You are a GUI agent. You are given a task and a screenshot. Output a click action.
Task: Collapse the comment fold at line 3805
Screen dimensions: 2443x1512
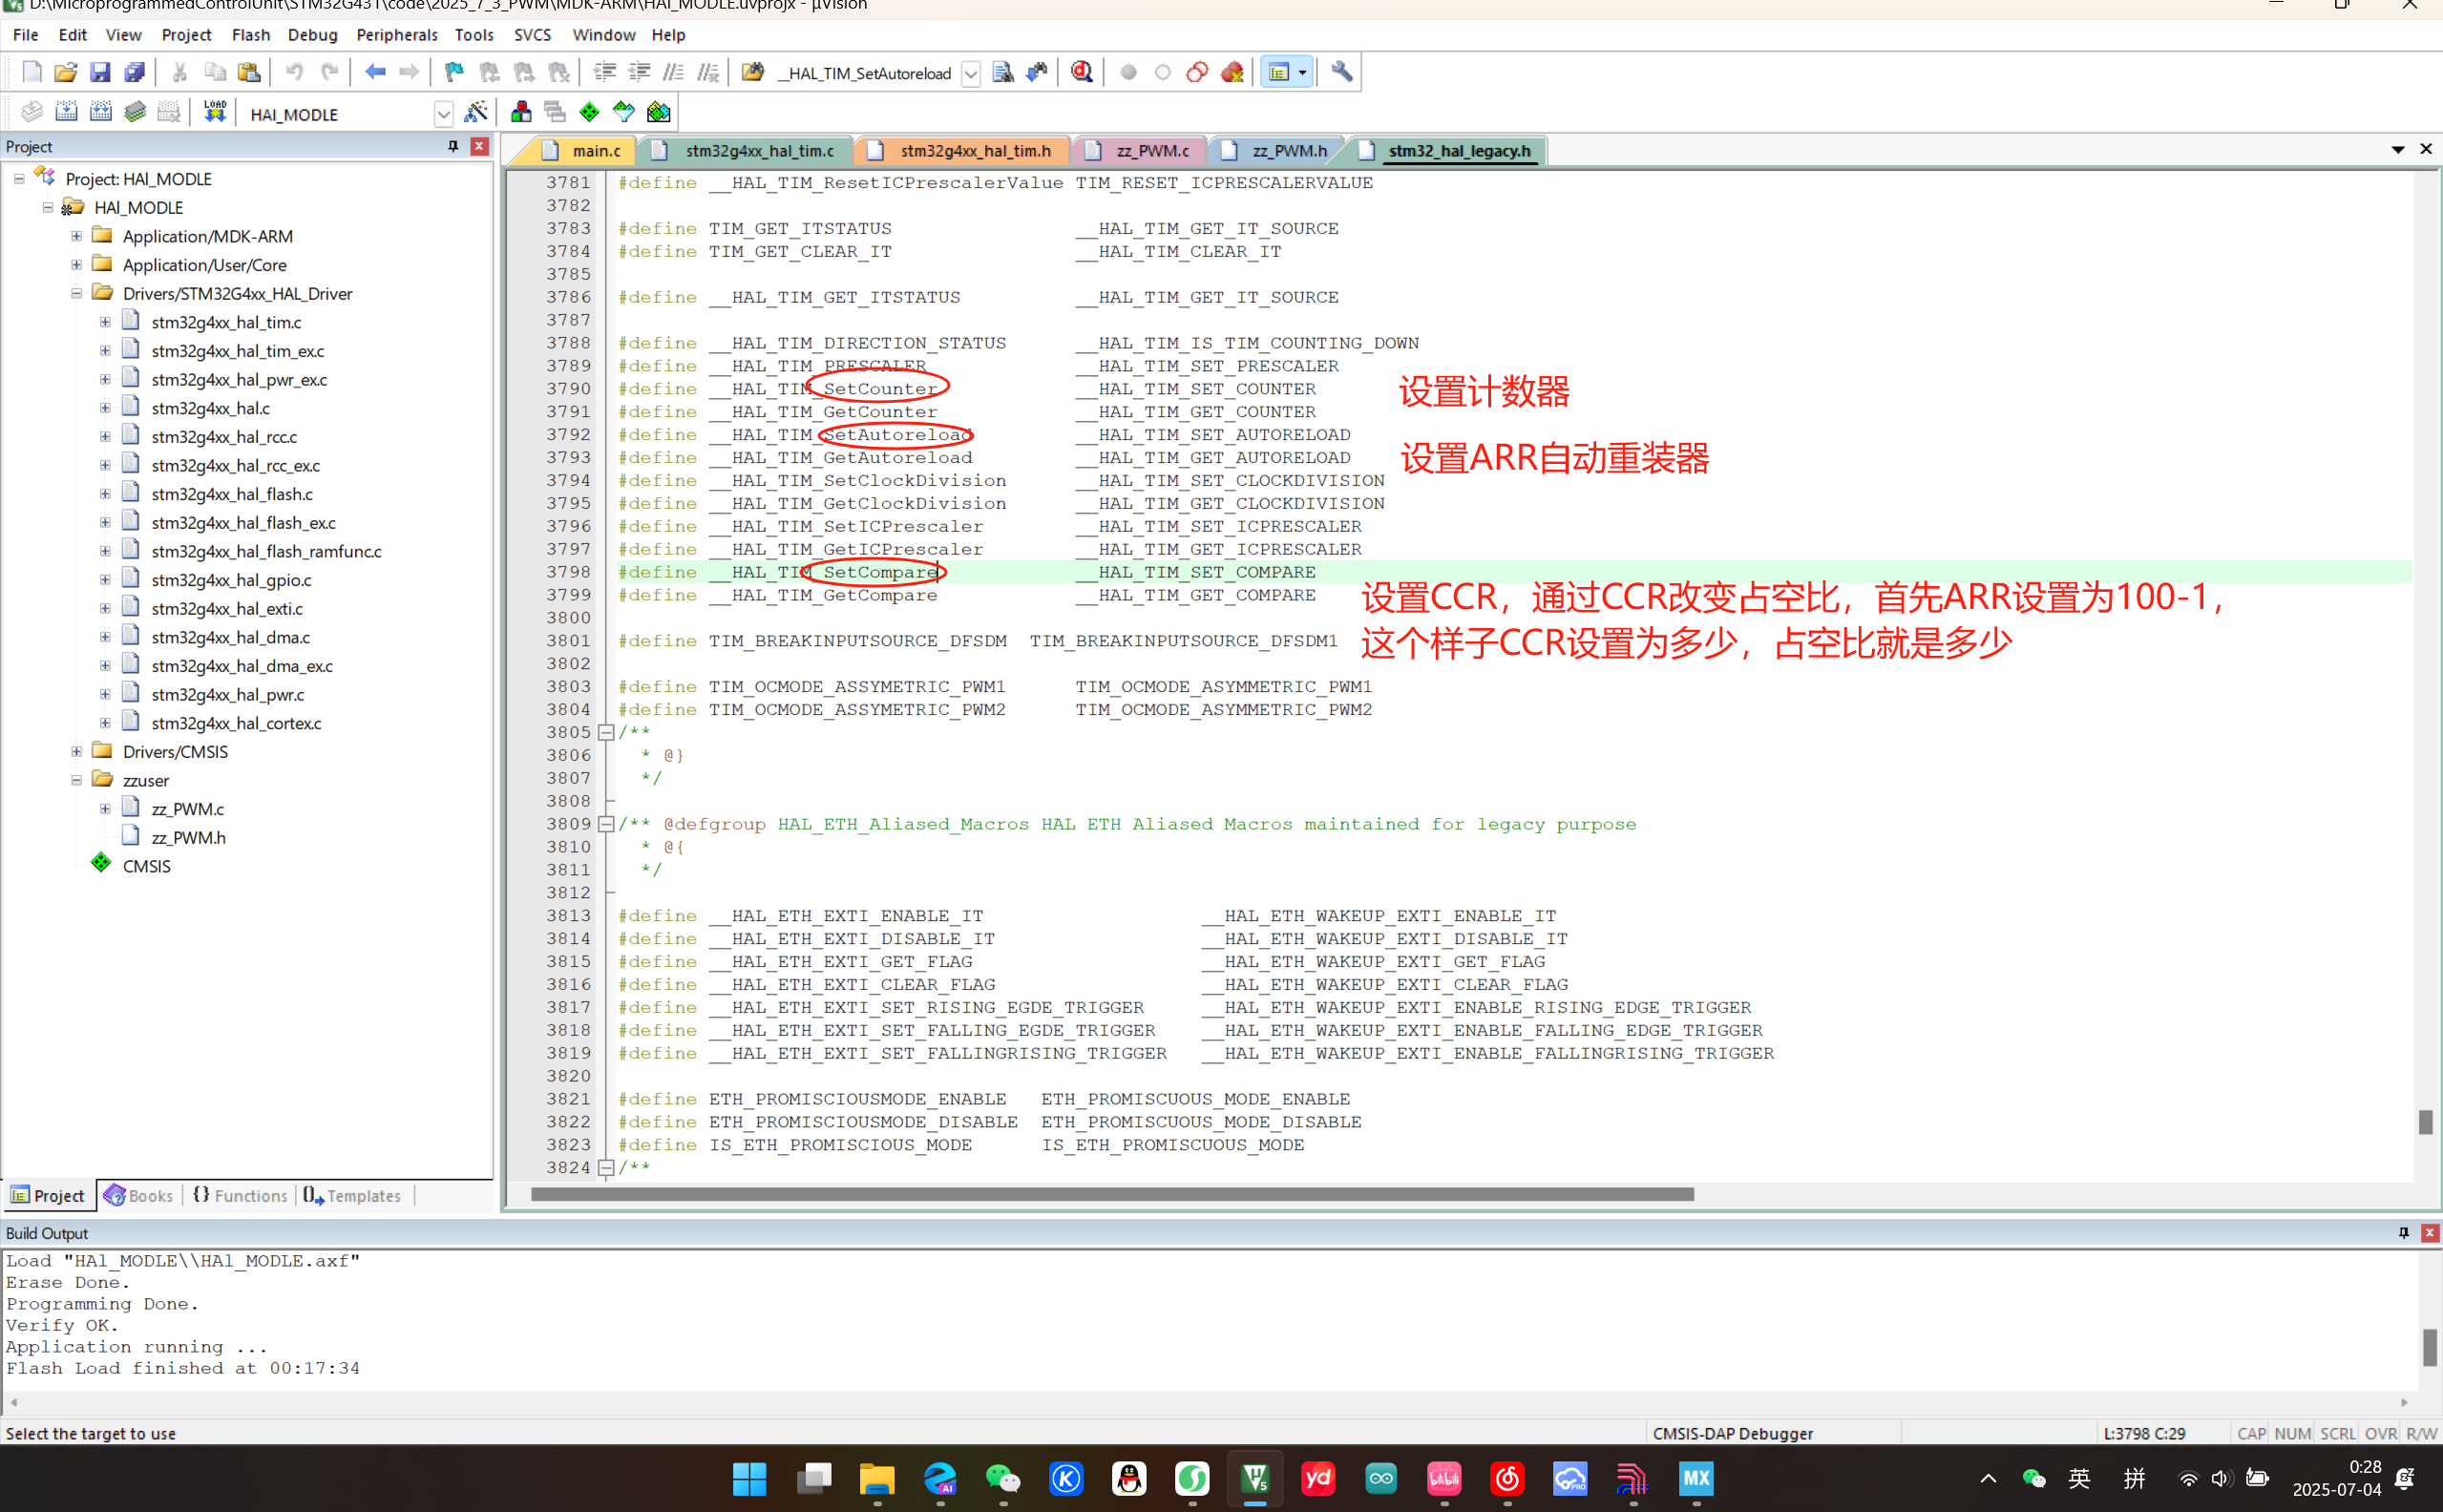pyautogui.click(x=606, y=732)
